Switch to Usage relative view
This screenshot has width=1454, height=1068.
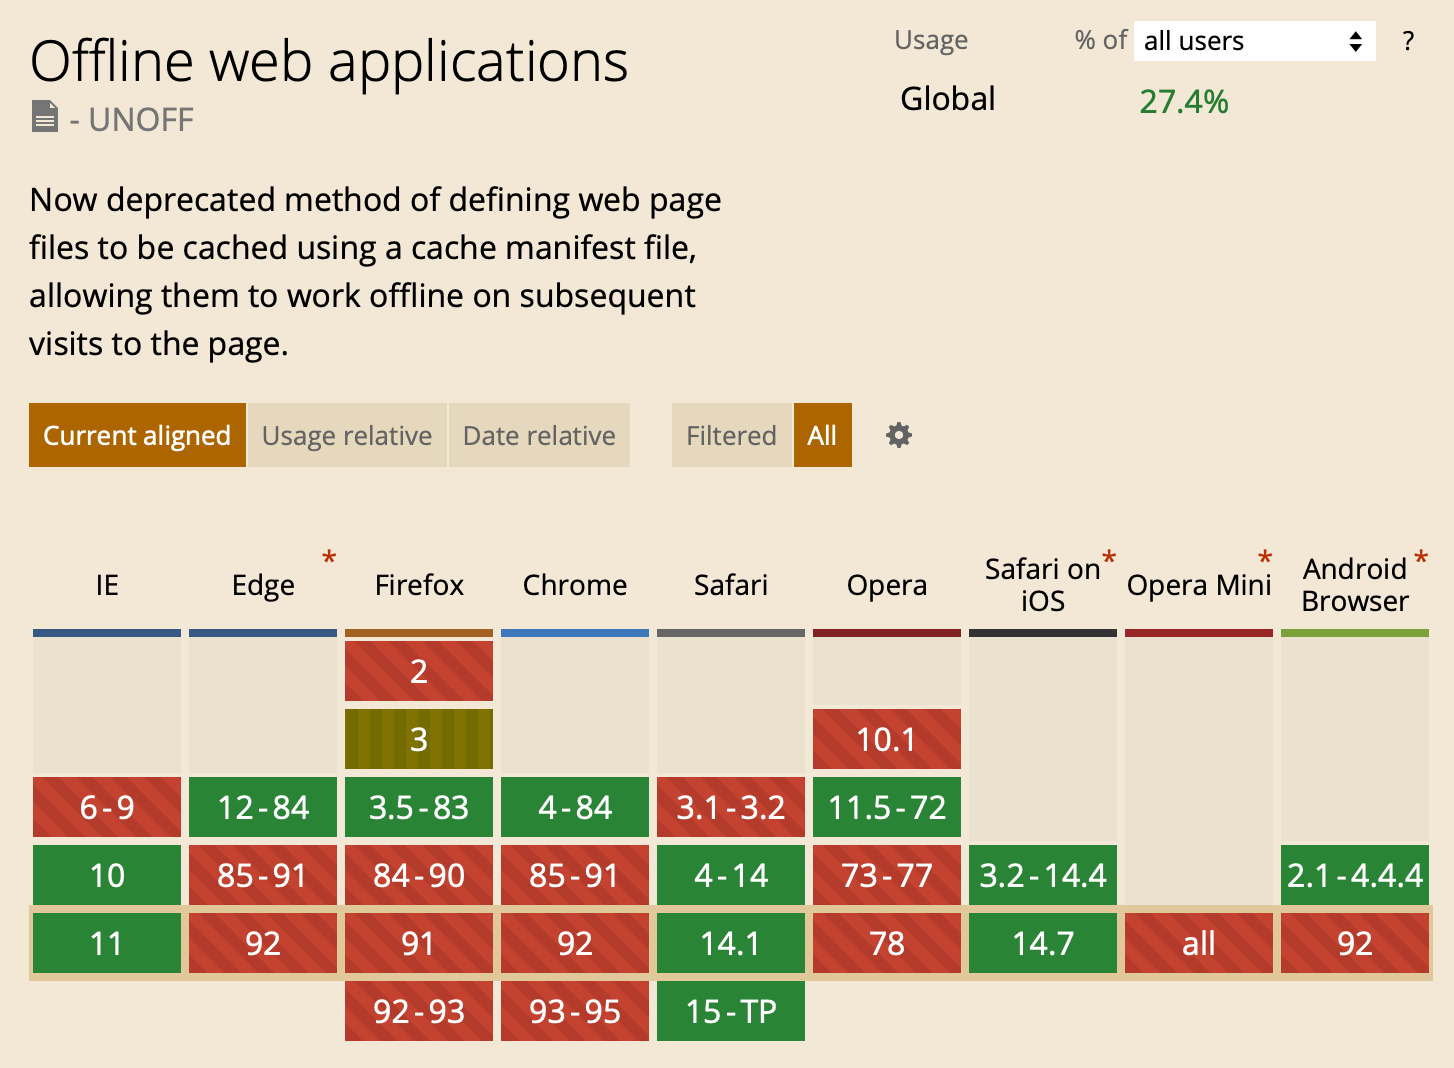tap(347, 435)
